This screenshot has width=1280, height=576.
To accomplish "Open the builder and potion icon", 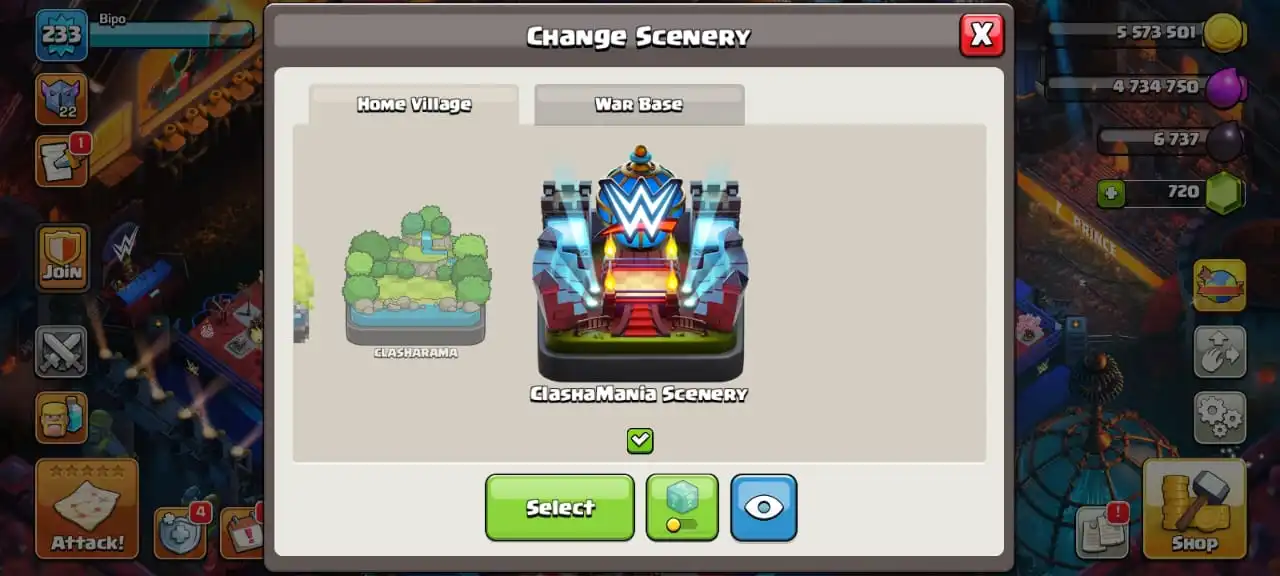I will pyautogui.click(x=62, y=417).
